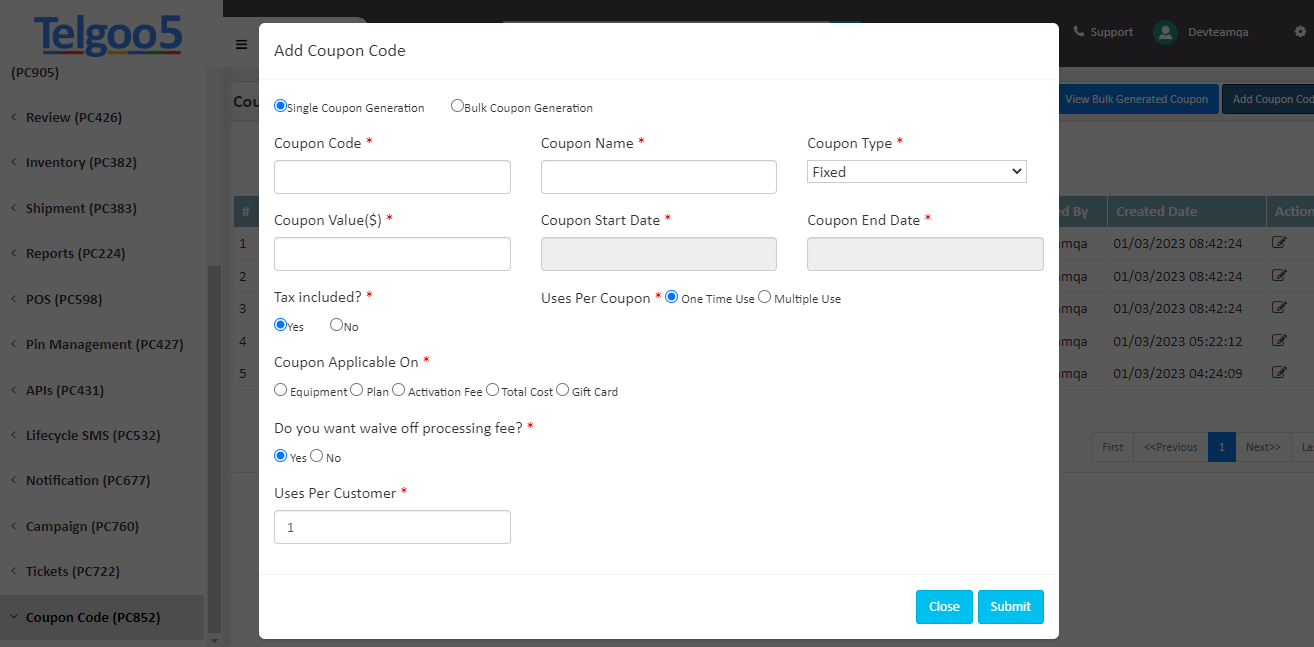Focus the Uses Per Customer field
Viewport: 1314px width, 647px height.
392,527
